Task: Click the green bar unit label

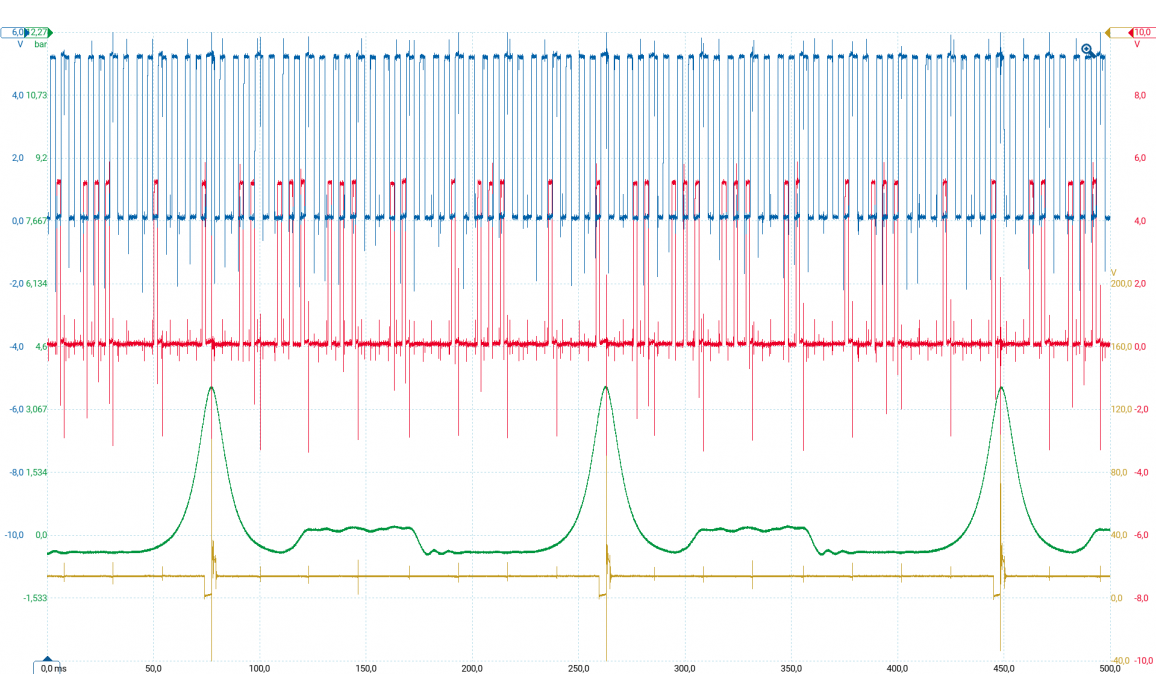Action: (x=41, y=44)
